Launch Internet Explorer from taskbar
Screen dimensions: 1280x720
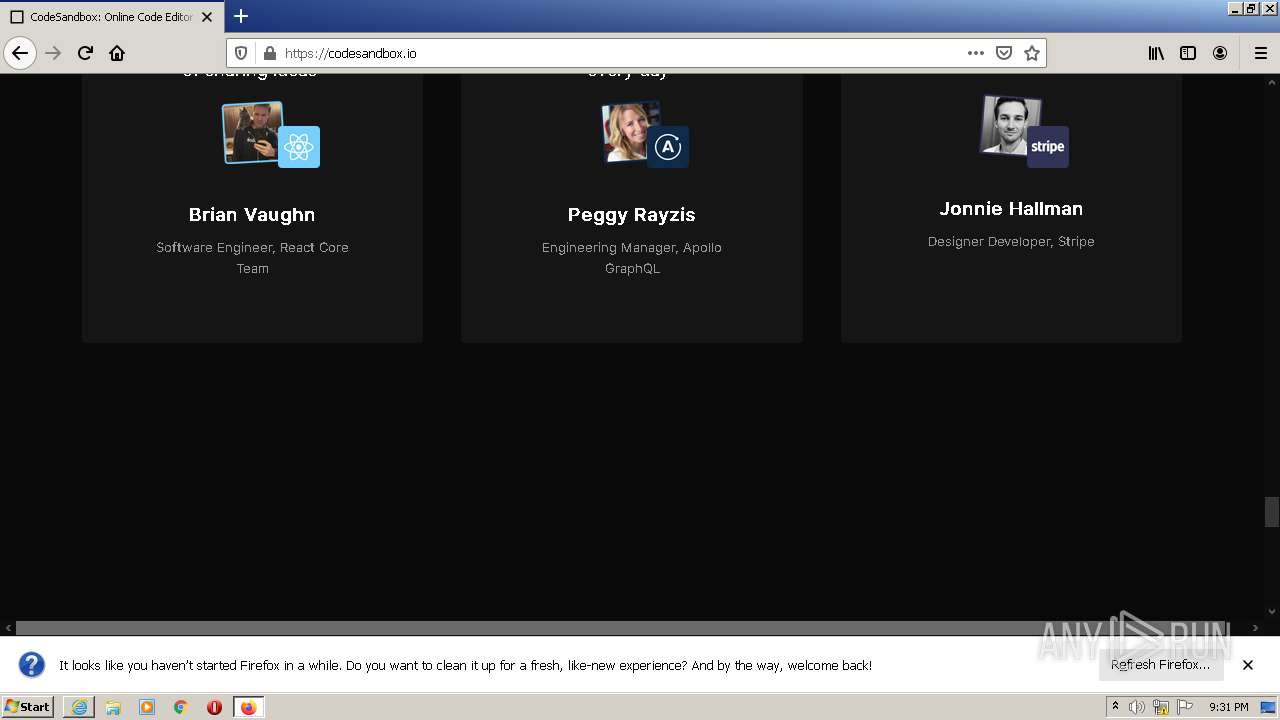coord(79,707)
